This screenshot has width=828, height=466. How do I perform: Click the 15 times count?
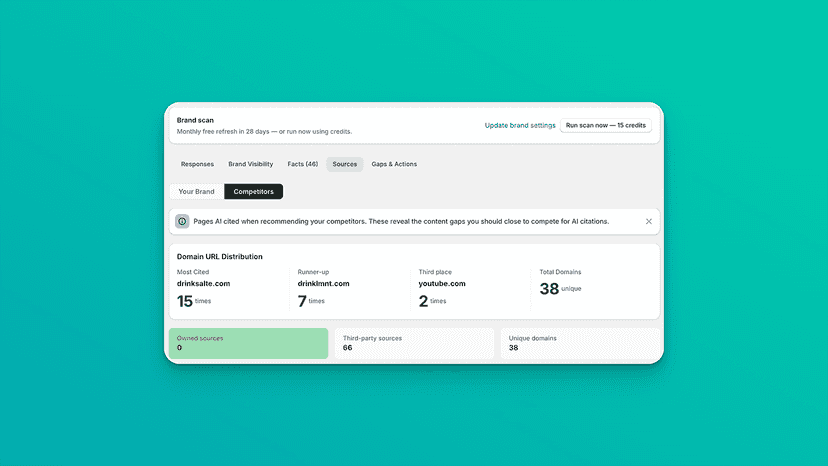[193, 301]
